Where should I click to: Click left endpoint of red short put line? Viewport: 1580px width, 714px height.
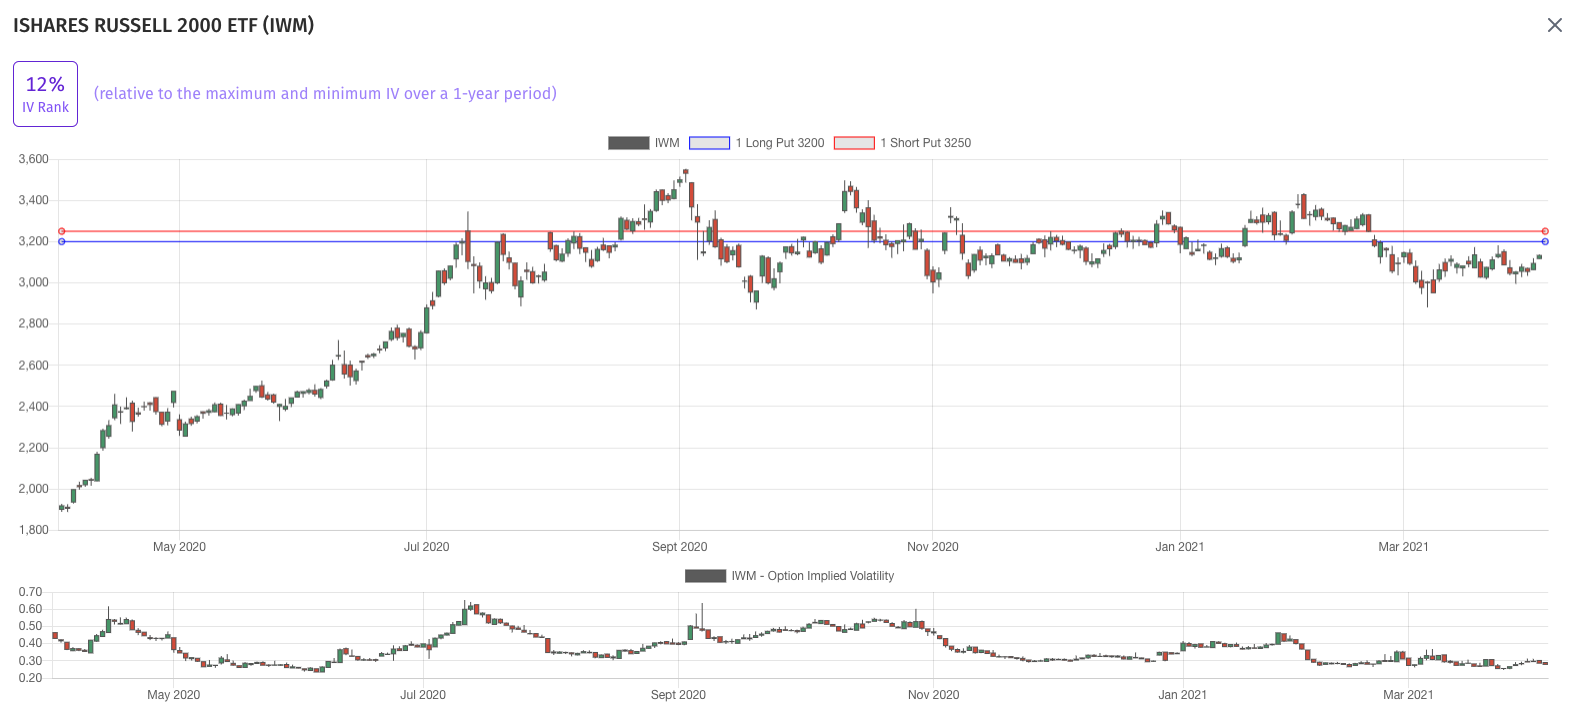(x=62, y=231)
